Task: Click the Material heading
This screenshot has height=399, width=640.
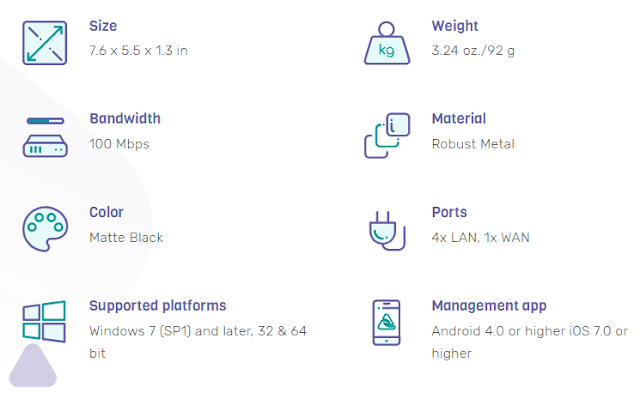Action: (x=459, y=119)
